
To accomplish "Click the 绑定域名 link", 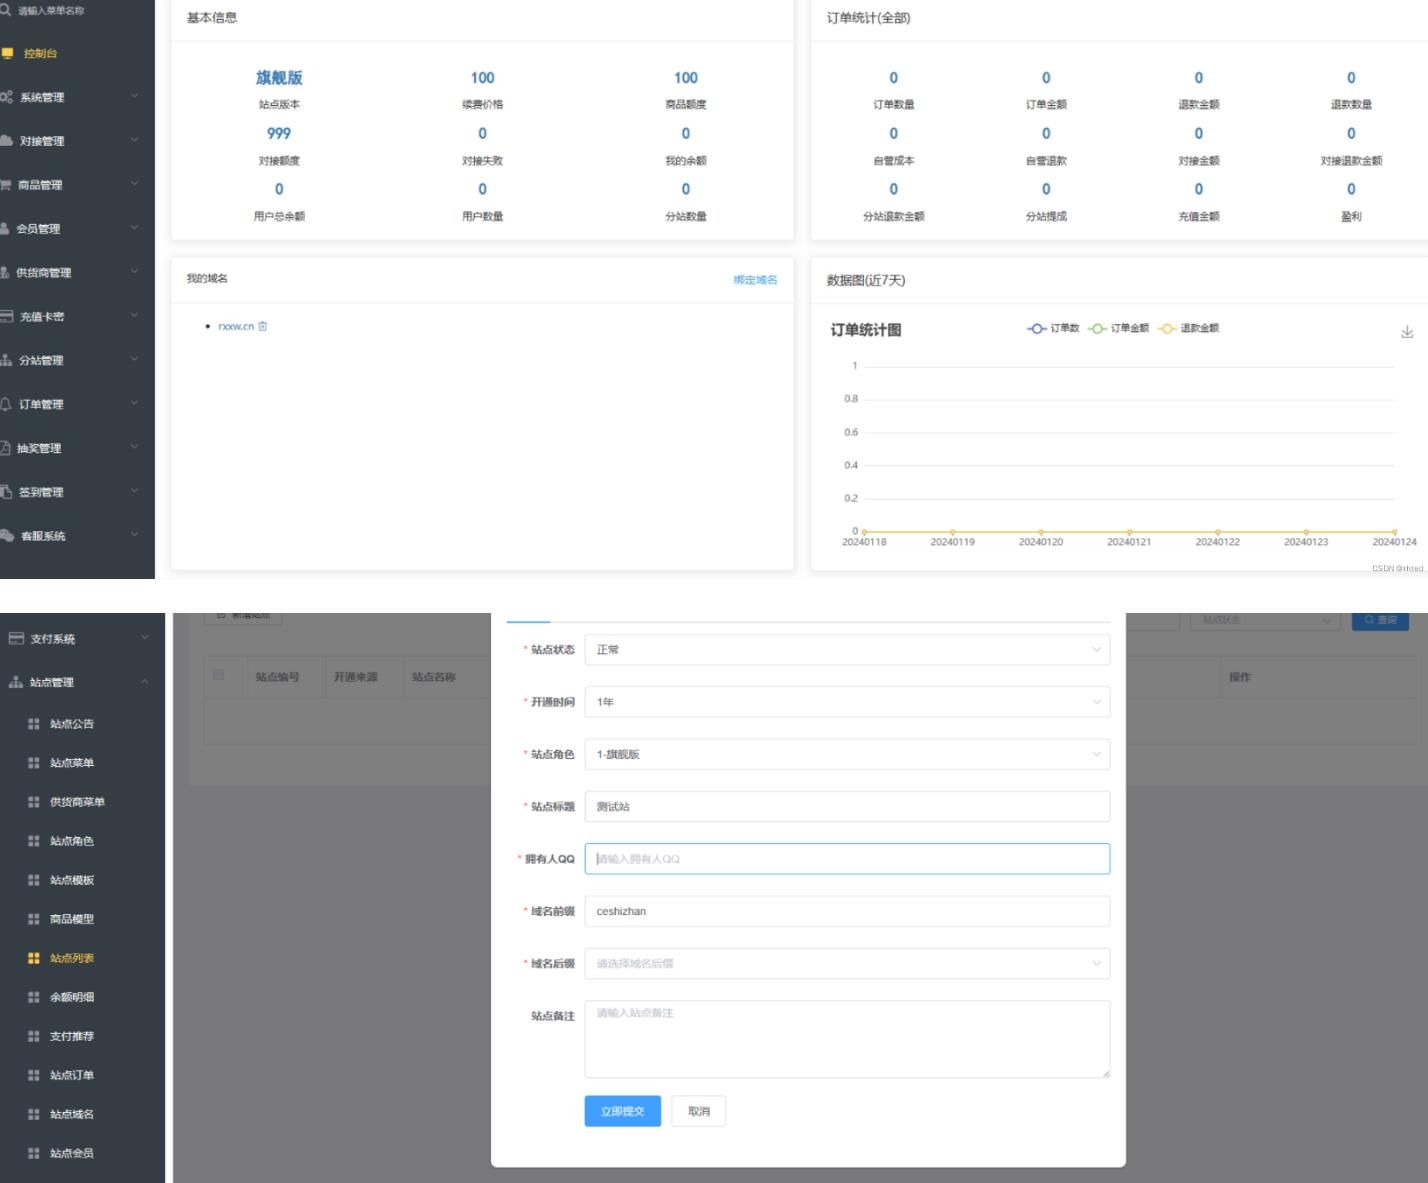I will 755,280.
